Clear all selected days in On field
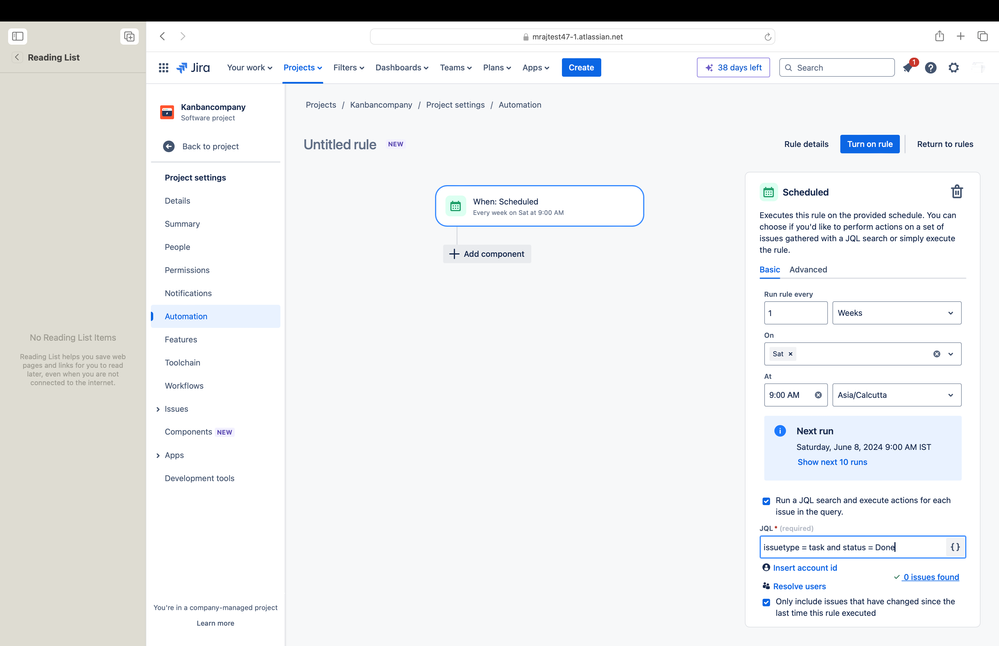 (x=937, y=354)
